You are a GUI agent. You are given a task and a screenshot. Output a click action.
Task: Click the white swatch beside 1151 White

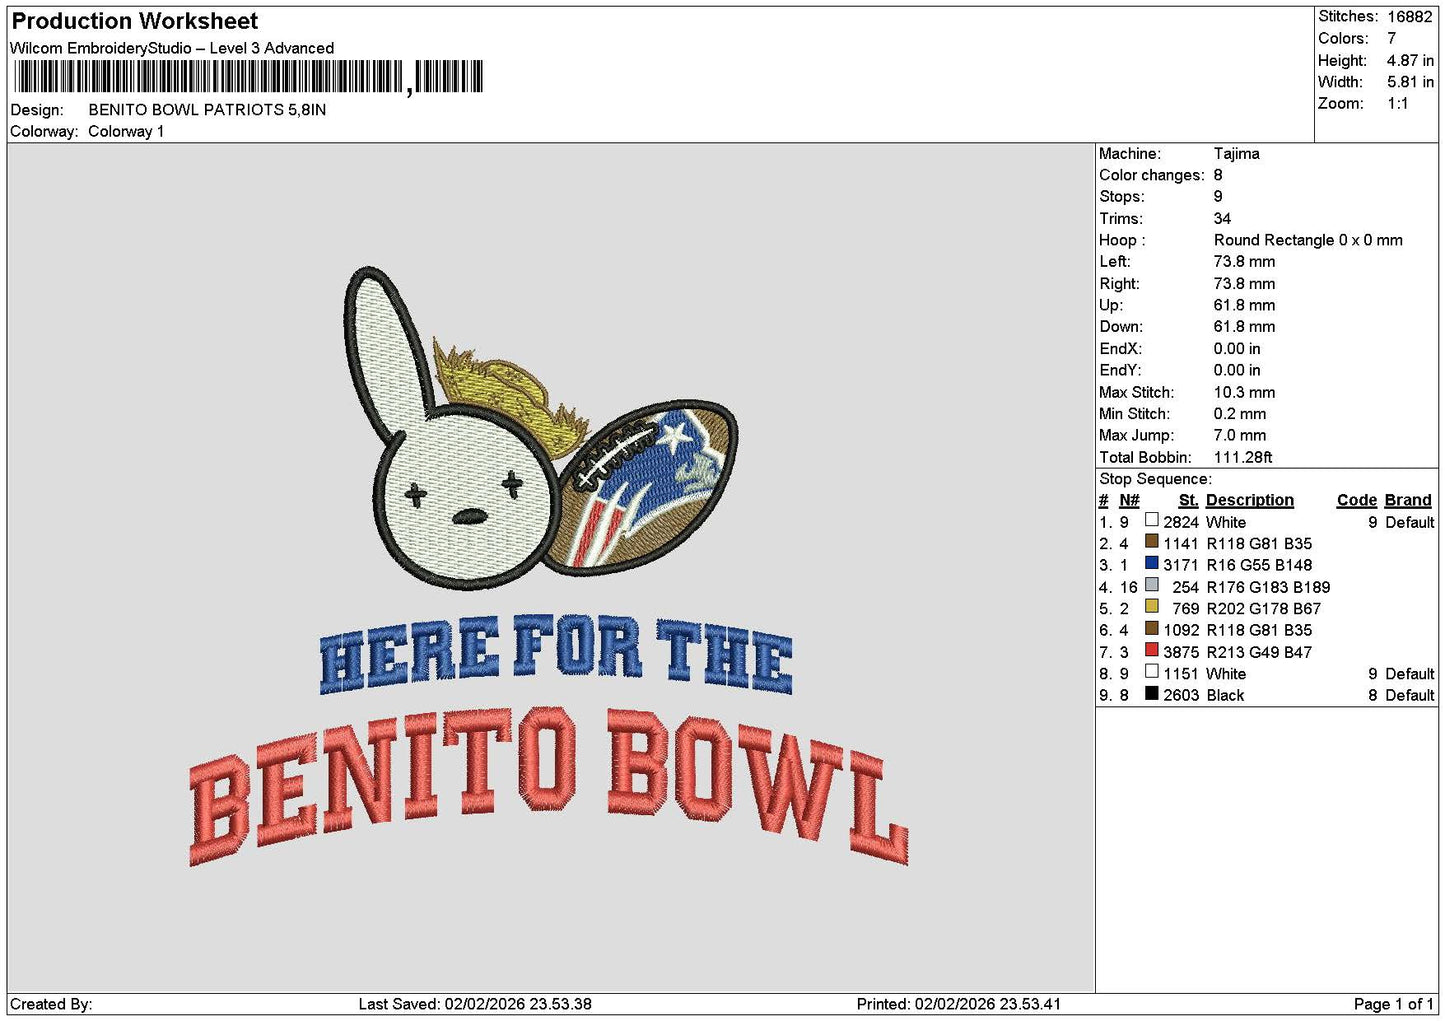point(1152,672)
